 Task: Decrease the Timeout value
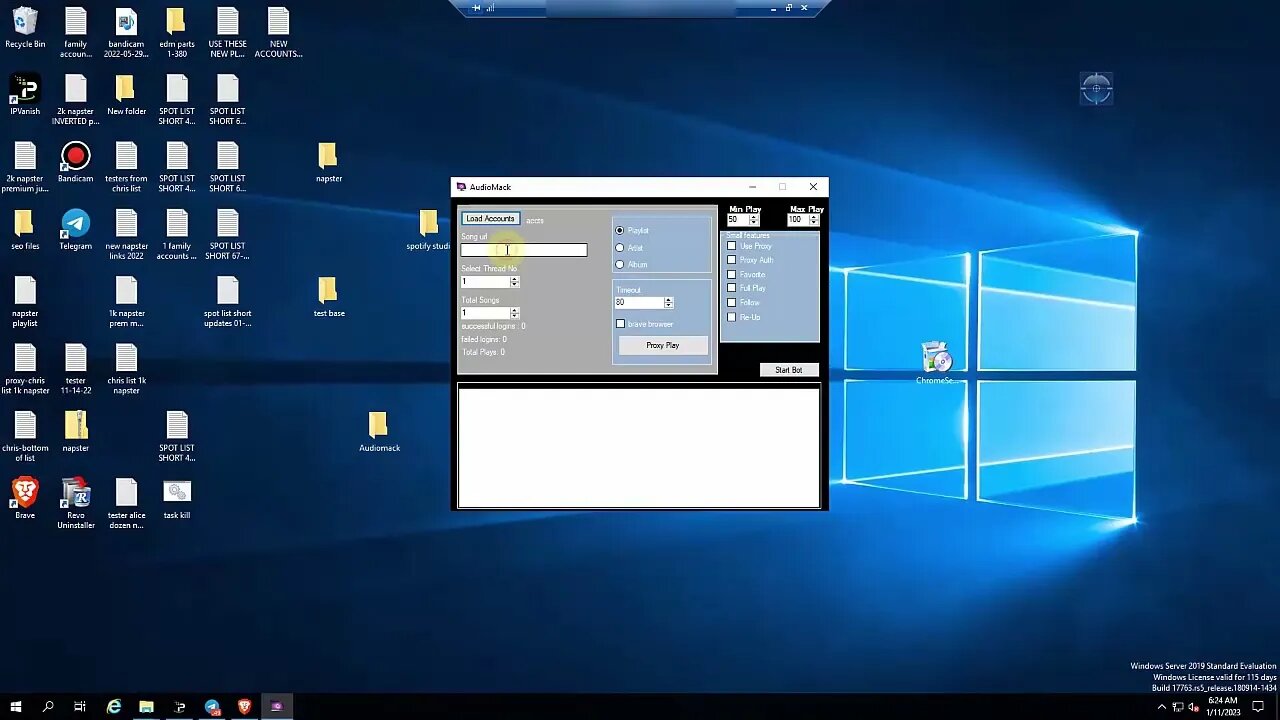pos(668,305)
